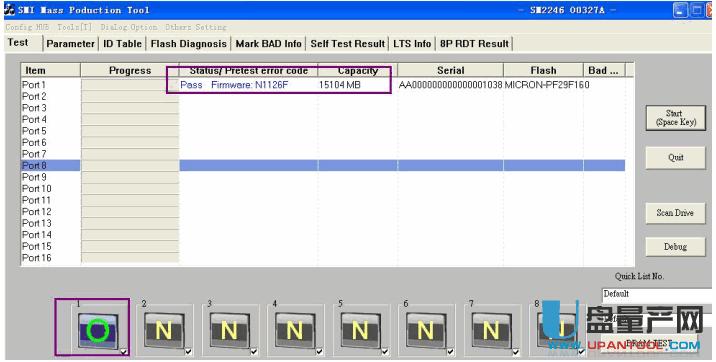The image size is (716, 362).
Task: Open the Tools[T] menu
Action: coord(74,27)
